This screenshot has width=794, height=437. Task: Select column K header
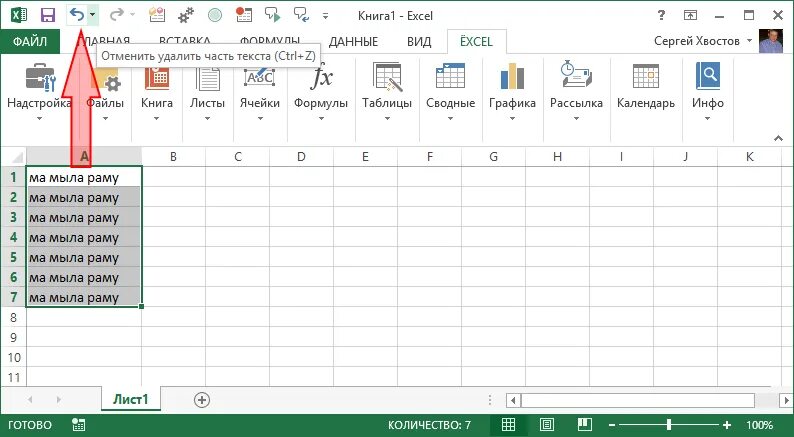point(749,157)
